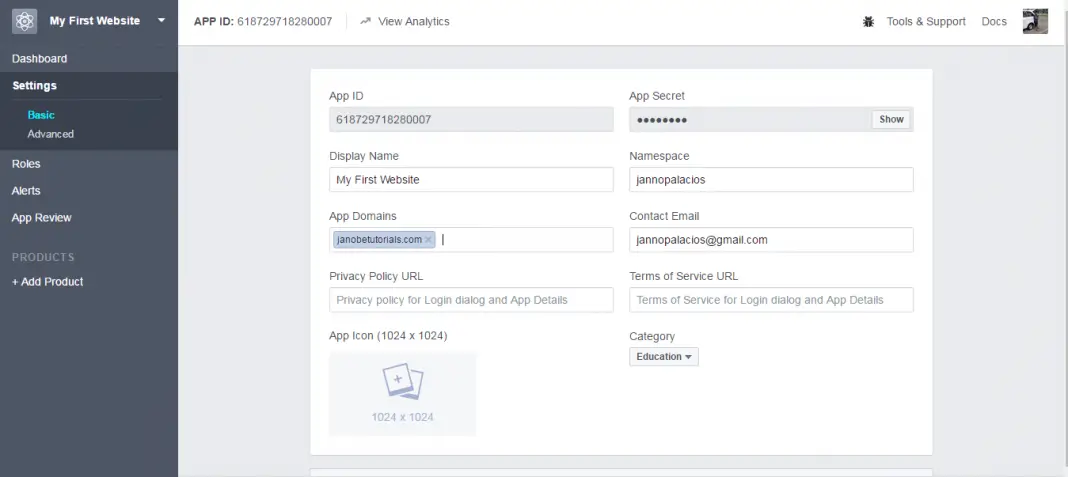
Task: Click the Contact Email input
Action: tap(771, 240)
